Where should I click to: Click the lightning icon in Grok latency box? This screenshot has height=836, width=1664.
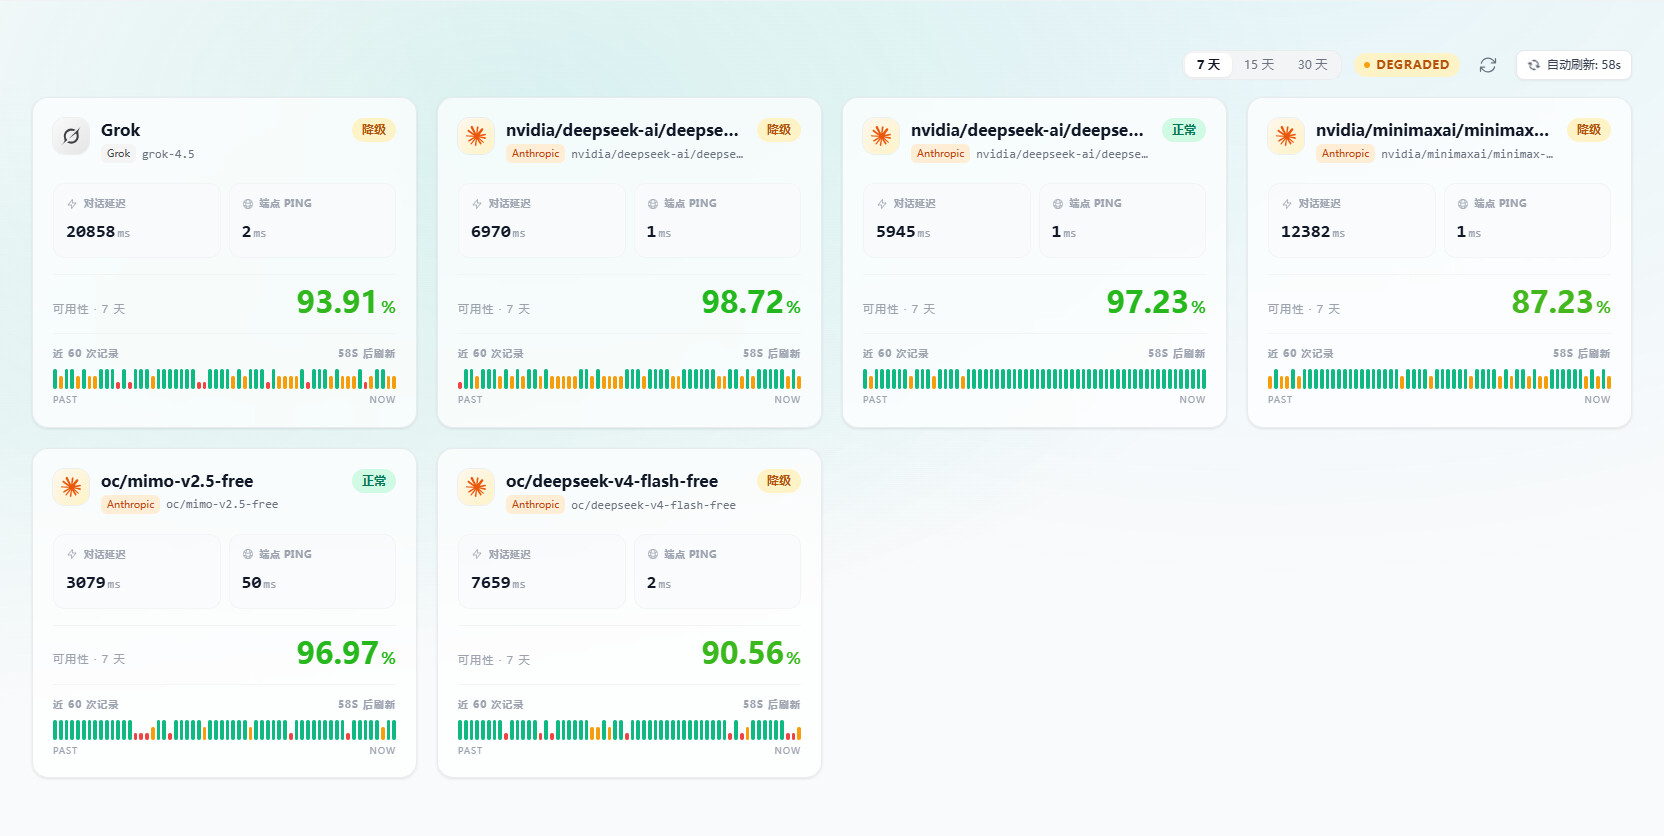coord(72,204)
